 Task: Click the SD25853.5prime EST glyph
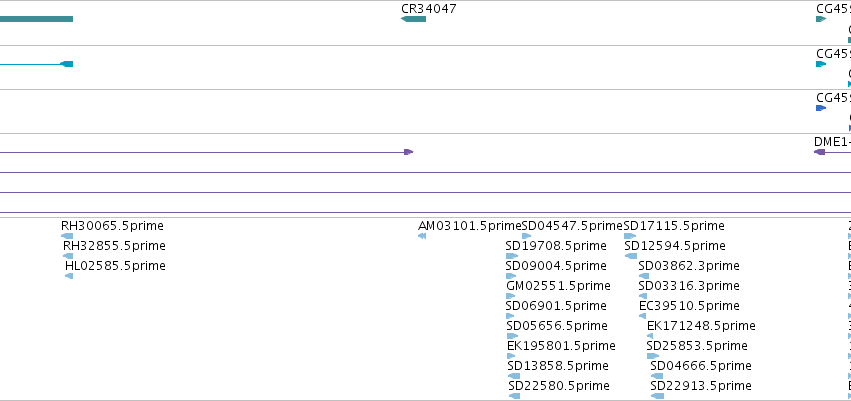tap(653, 356)
